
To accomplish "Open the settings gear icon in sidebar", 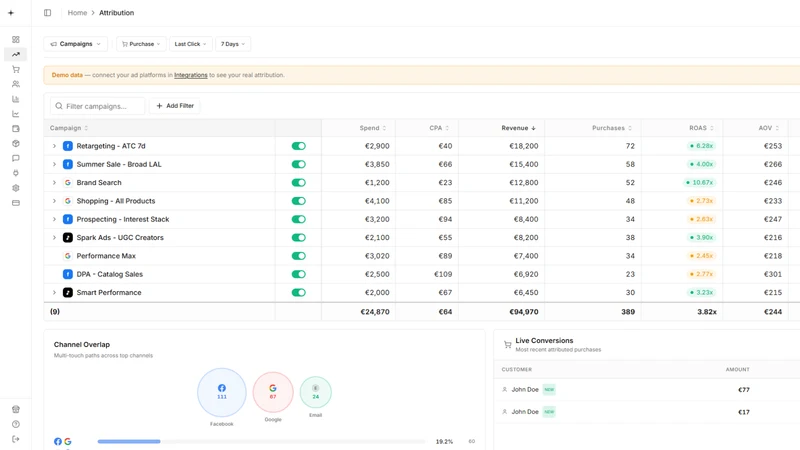I will pos(16,188).
